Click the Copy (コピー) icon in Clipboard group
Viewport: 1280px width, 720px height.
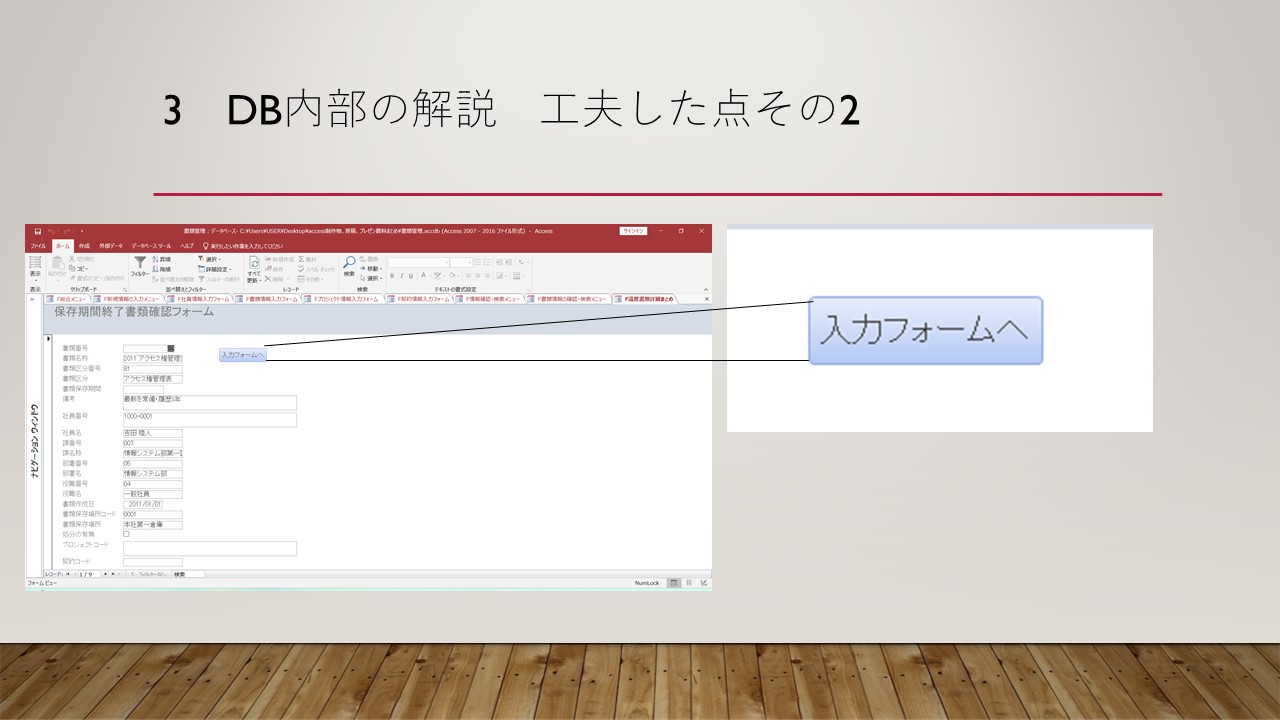pos(73,268)
